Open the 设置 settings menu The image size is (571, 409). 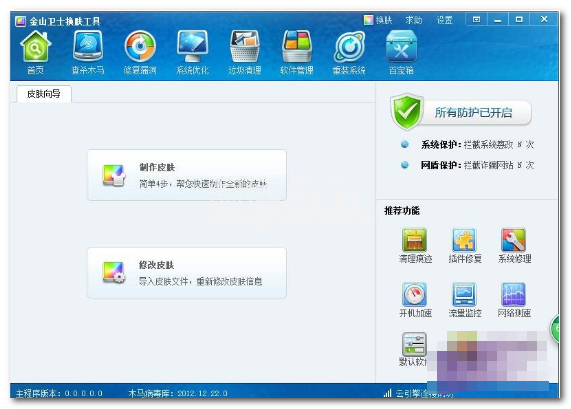[x=445, y=20]
